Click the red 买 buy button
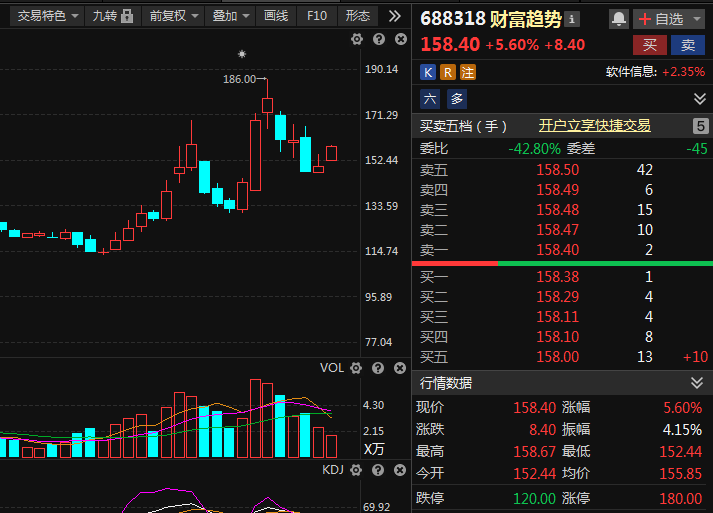Screen dimensions: 713x513 [650, 45]
